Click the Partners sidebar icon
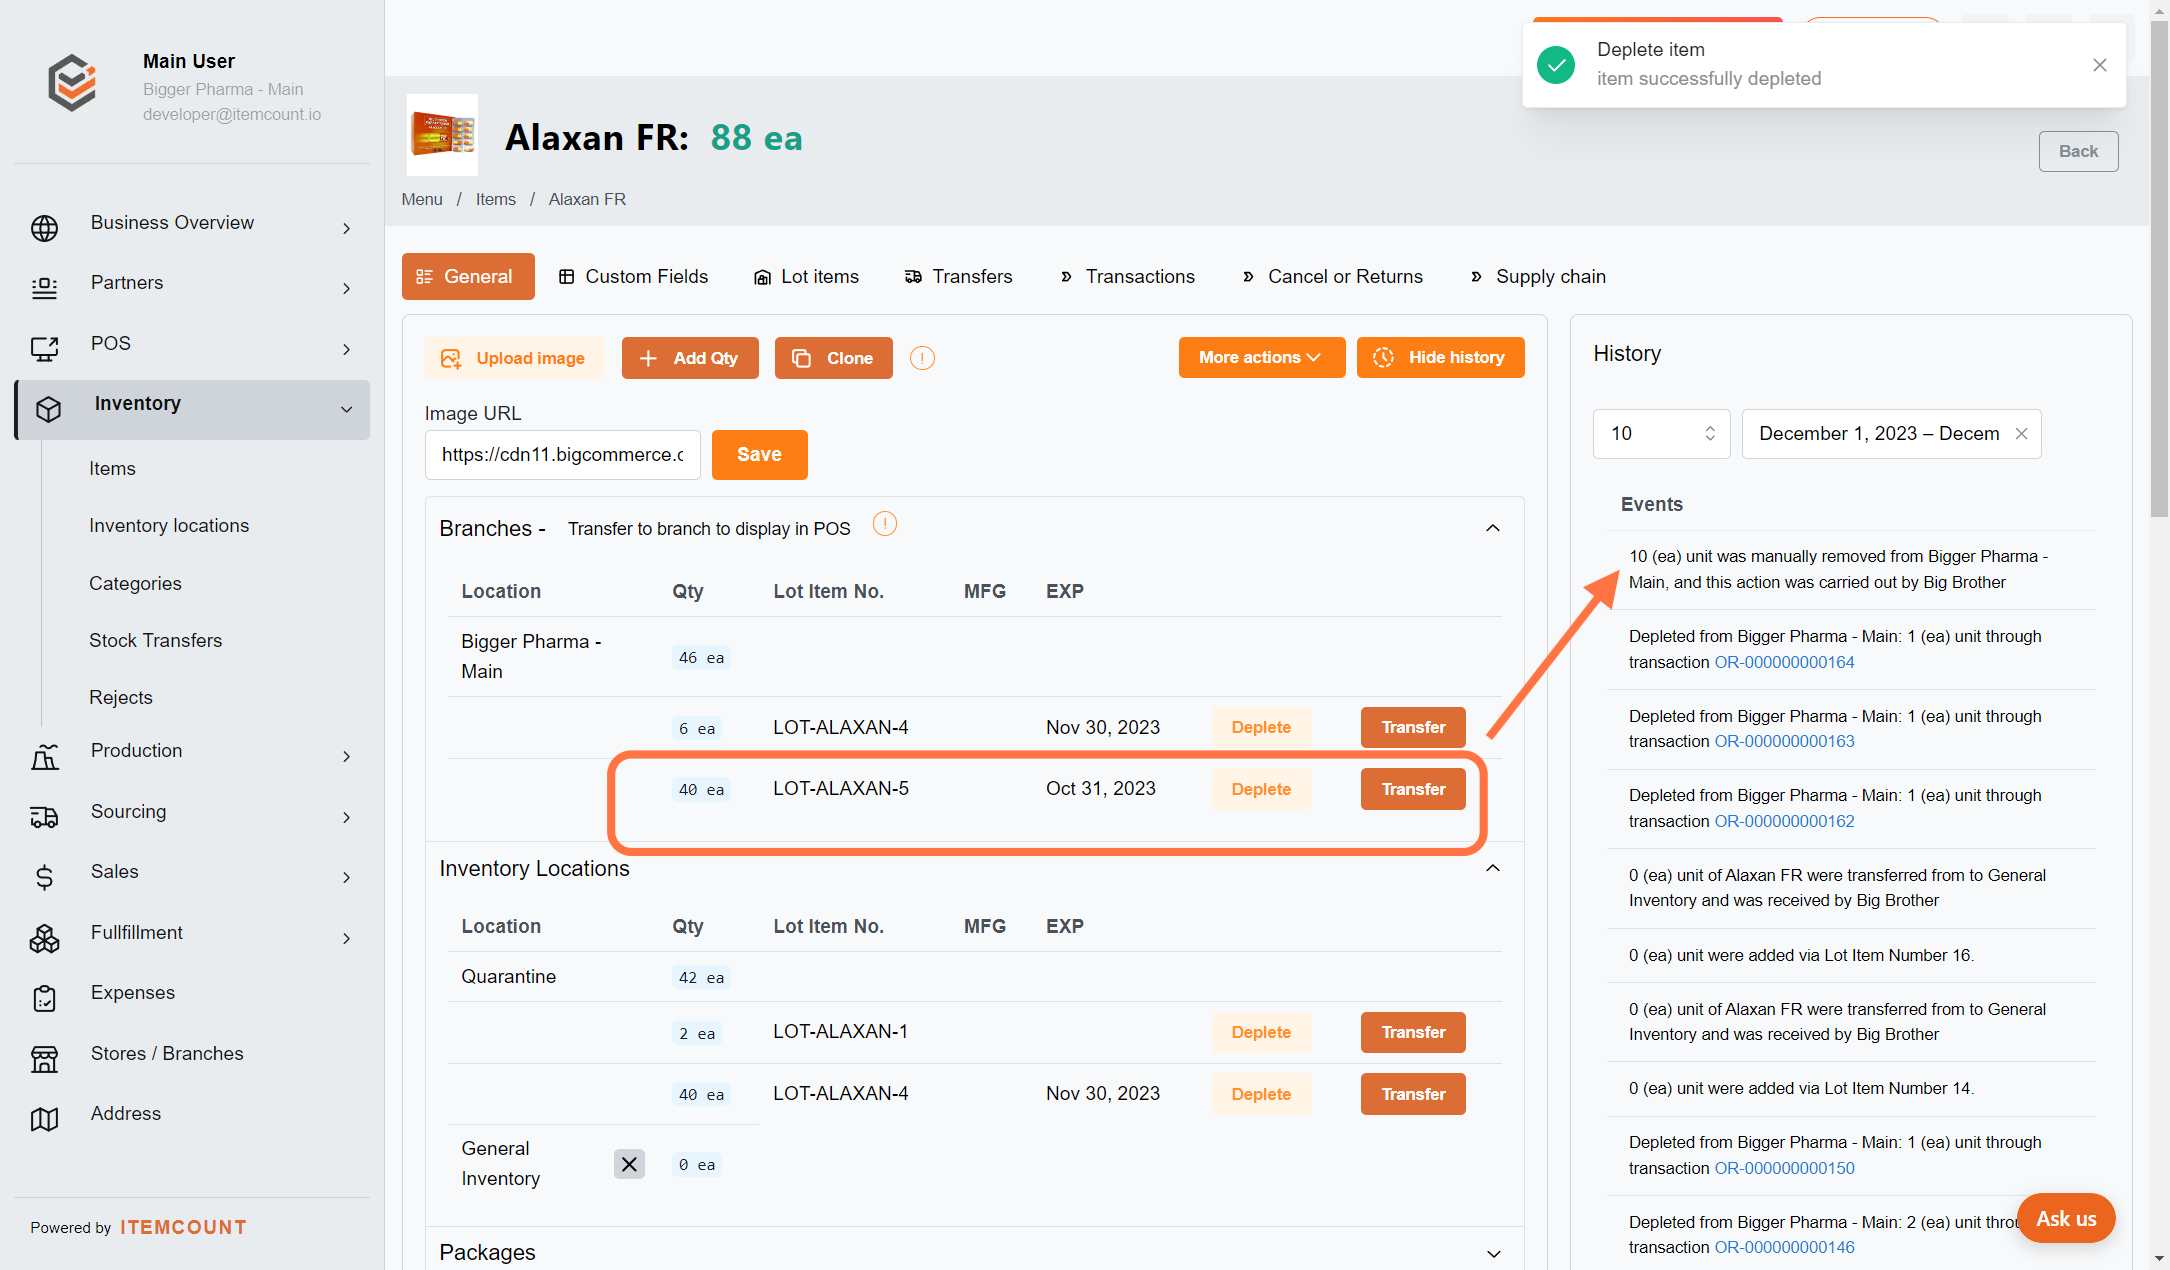Screen dimensions: 2170x1270 pos(44,288)
